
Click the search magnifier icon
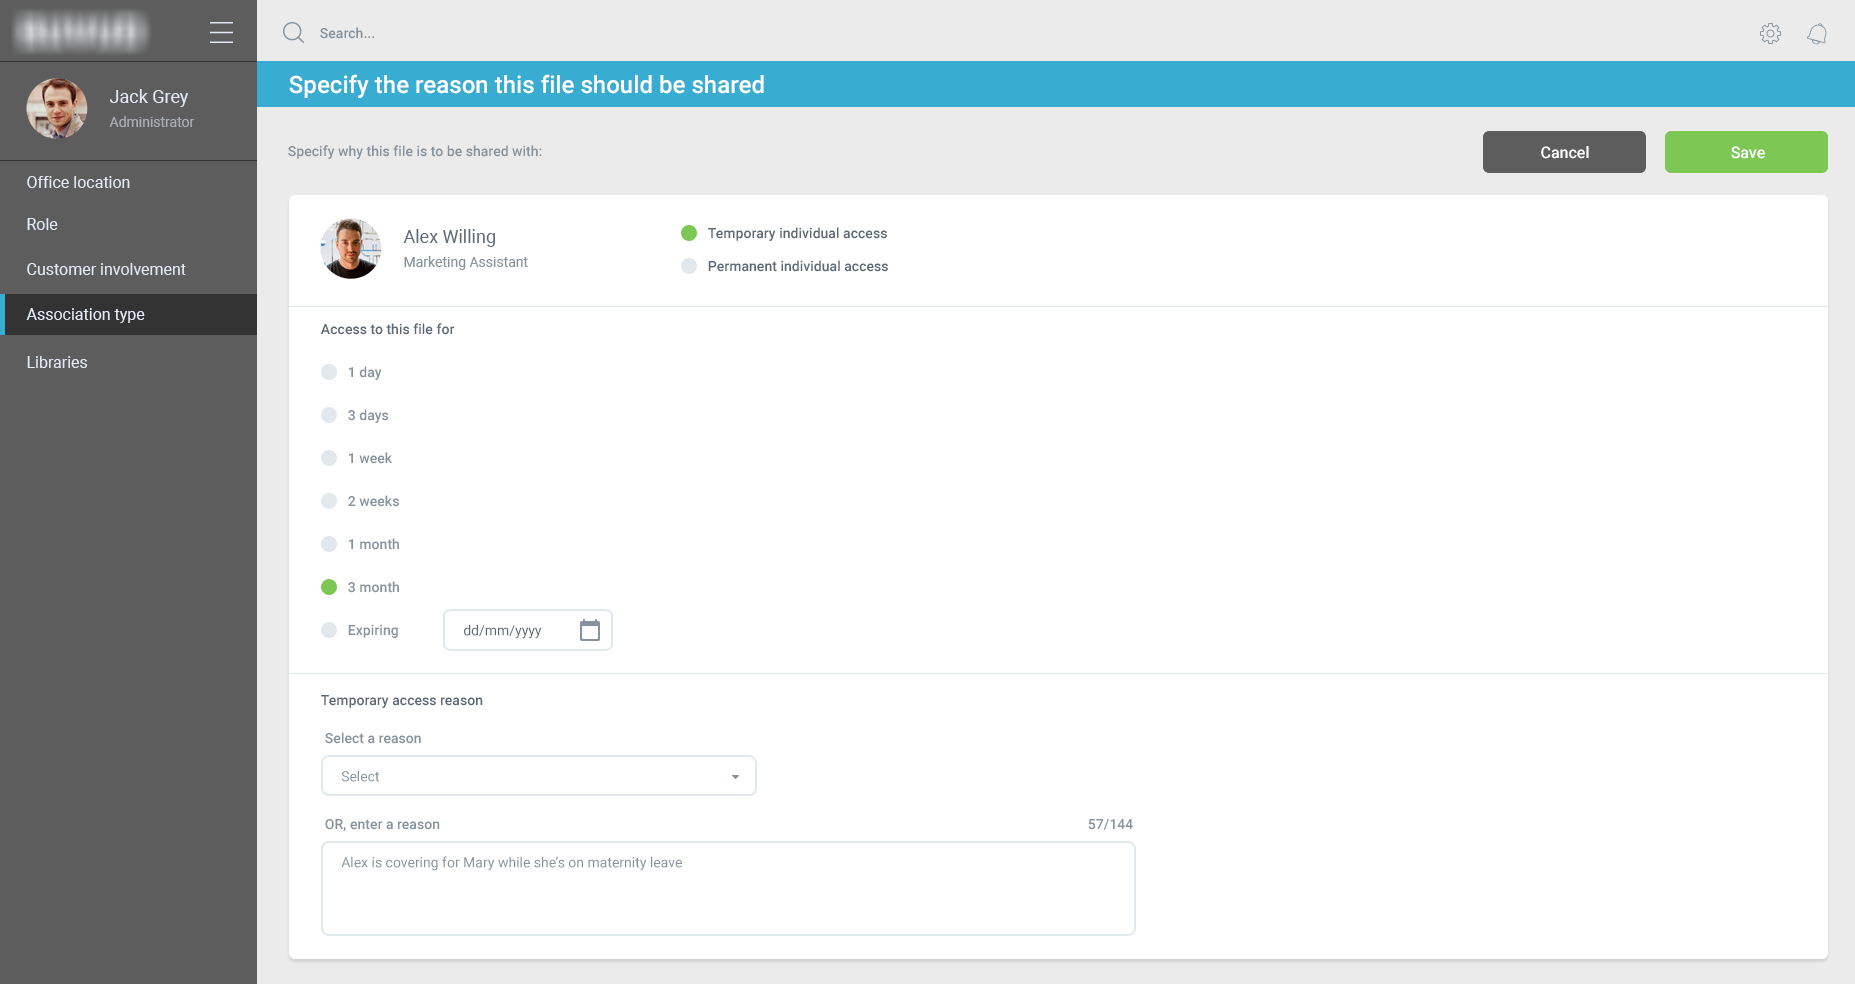[293, 33]
